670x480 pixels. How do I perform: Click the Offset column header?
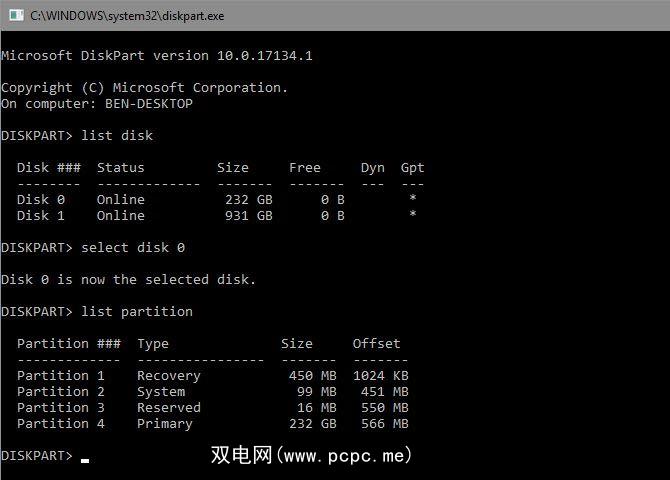point(376,343)
